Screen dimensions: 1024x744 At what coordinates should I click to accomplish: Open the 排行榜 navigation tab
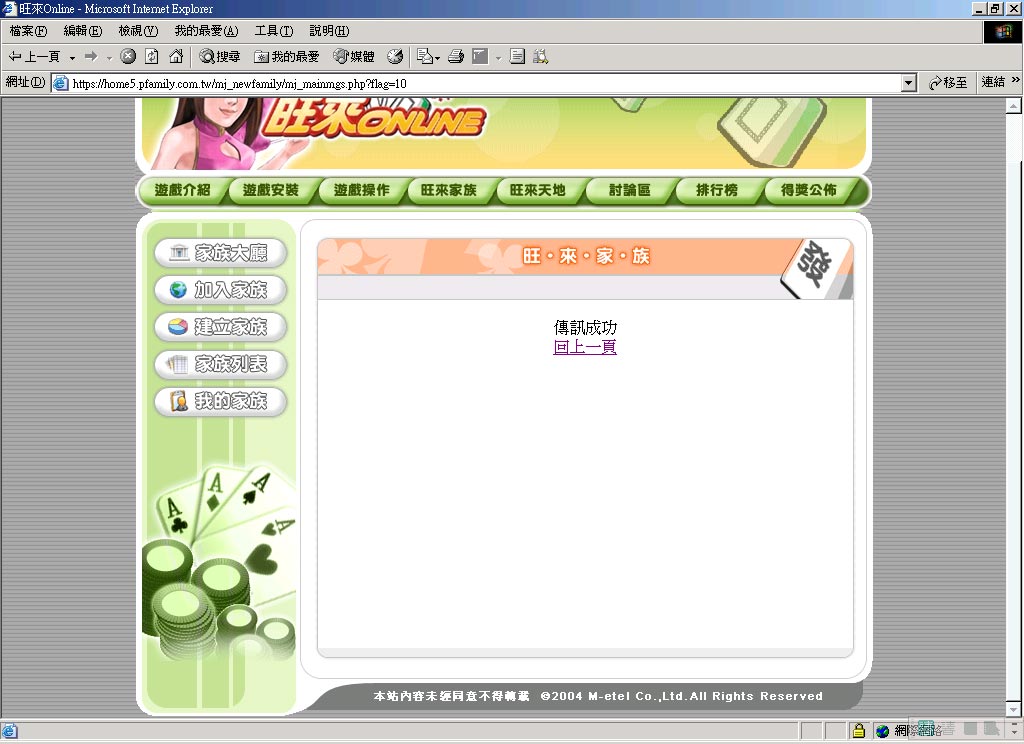(717, 190)
